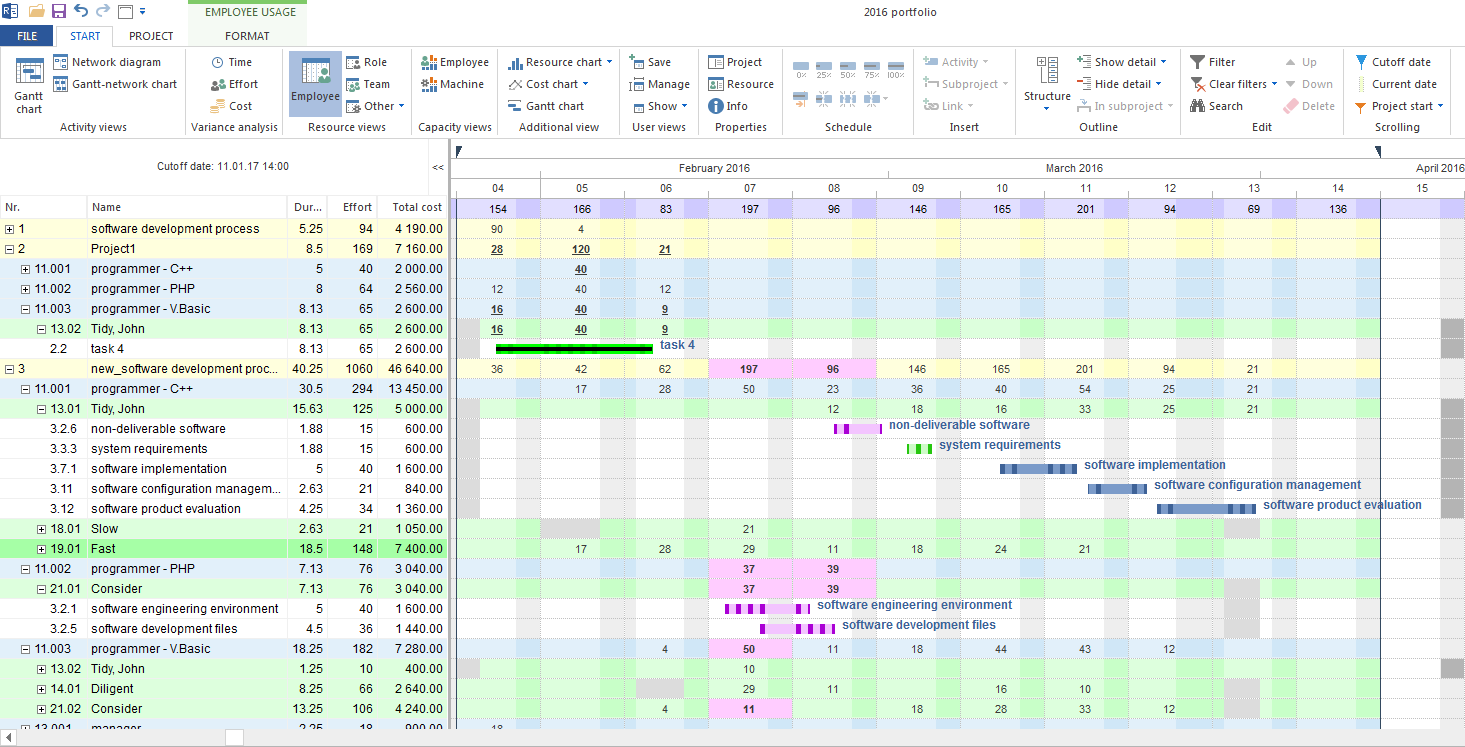Expand the 19.01 Fast row
This screenshot has height=747, width=1465.
42,549
